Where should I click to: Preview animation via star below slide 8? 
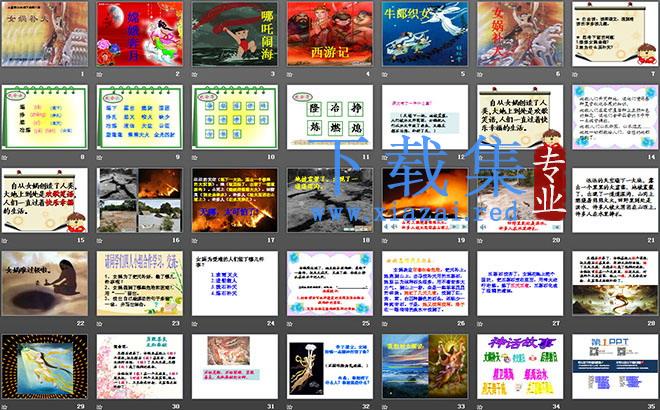click(5, 157)
